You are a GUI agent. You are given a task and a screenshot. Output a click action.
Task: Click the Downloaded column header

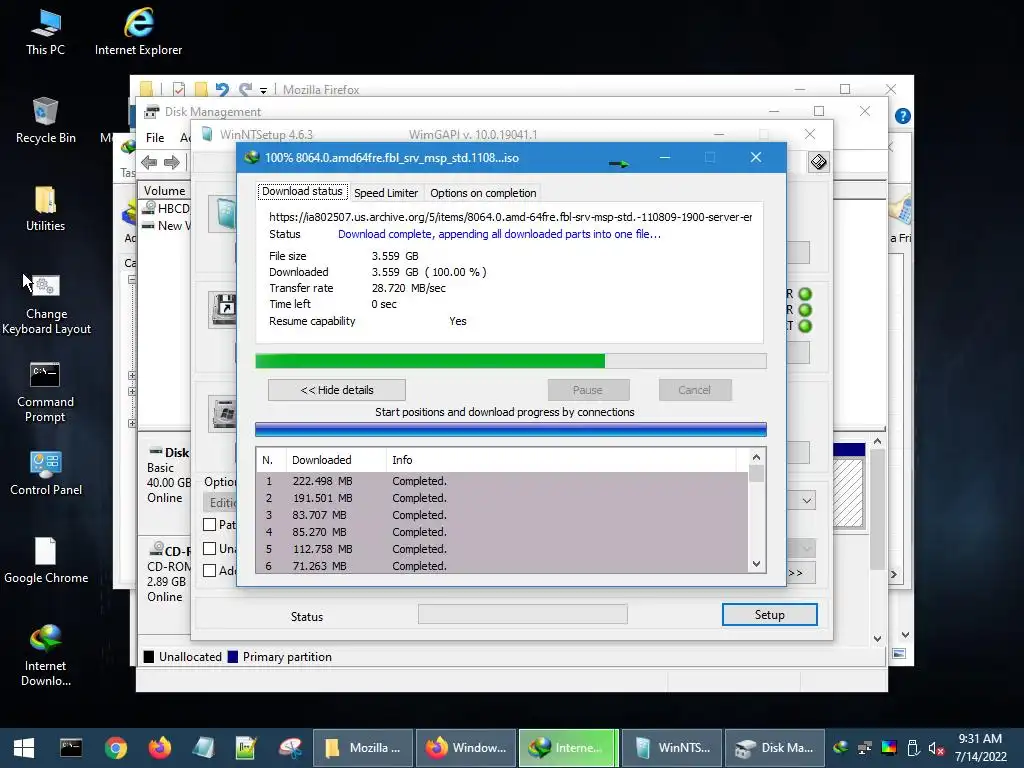pyautogui.click(x=336, y=460)
